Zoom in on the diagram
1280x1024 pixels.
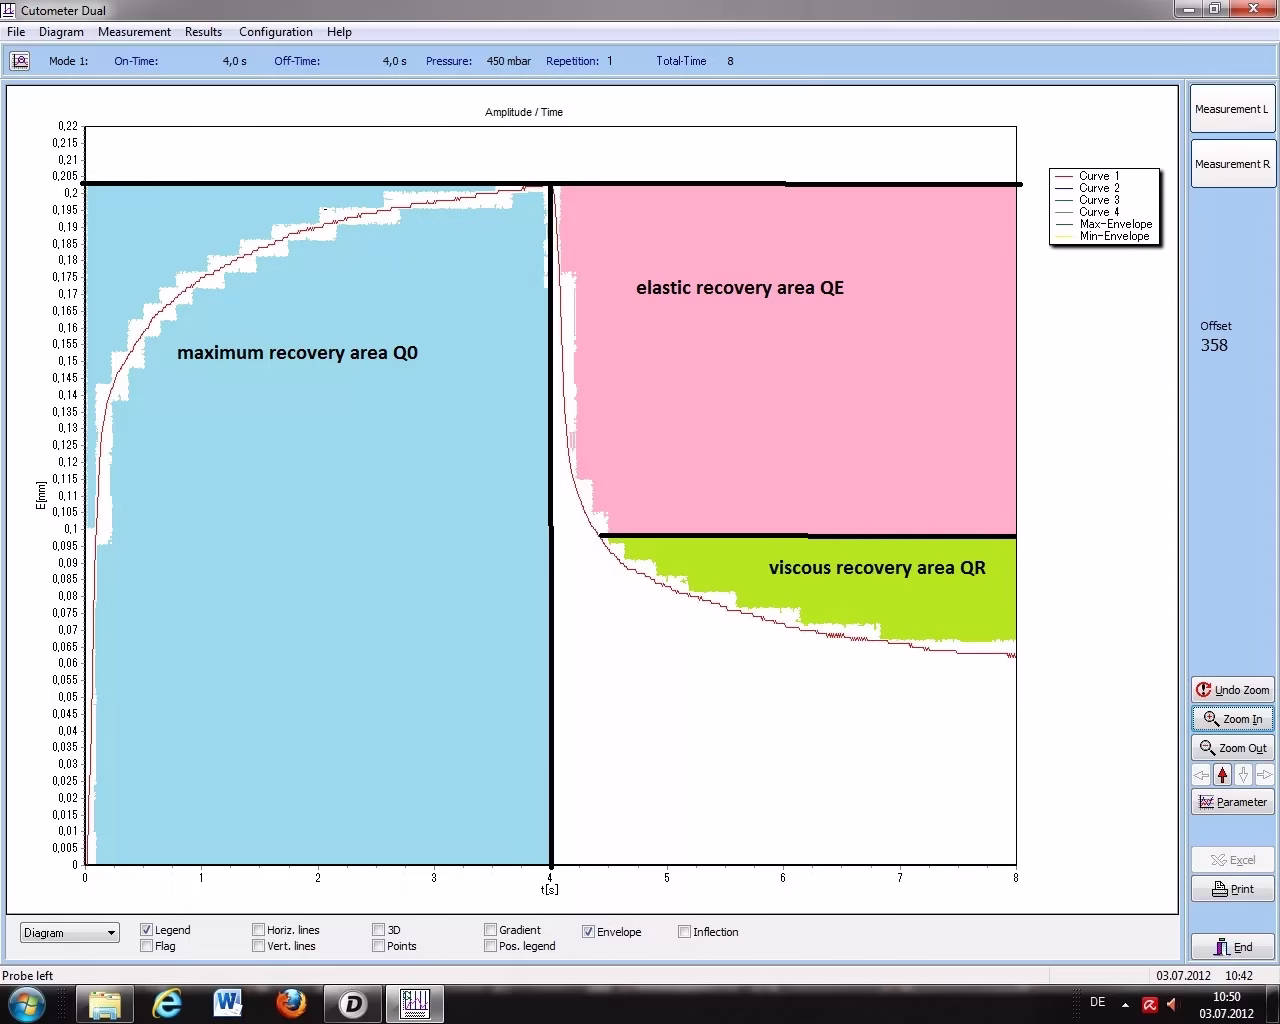(1232, 719)
